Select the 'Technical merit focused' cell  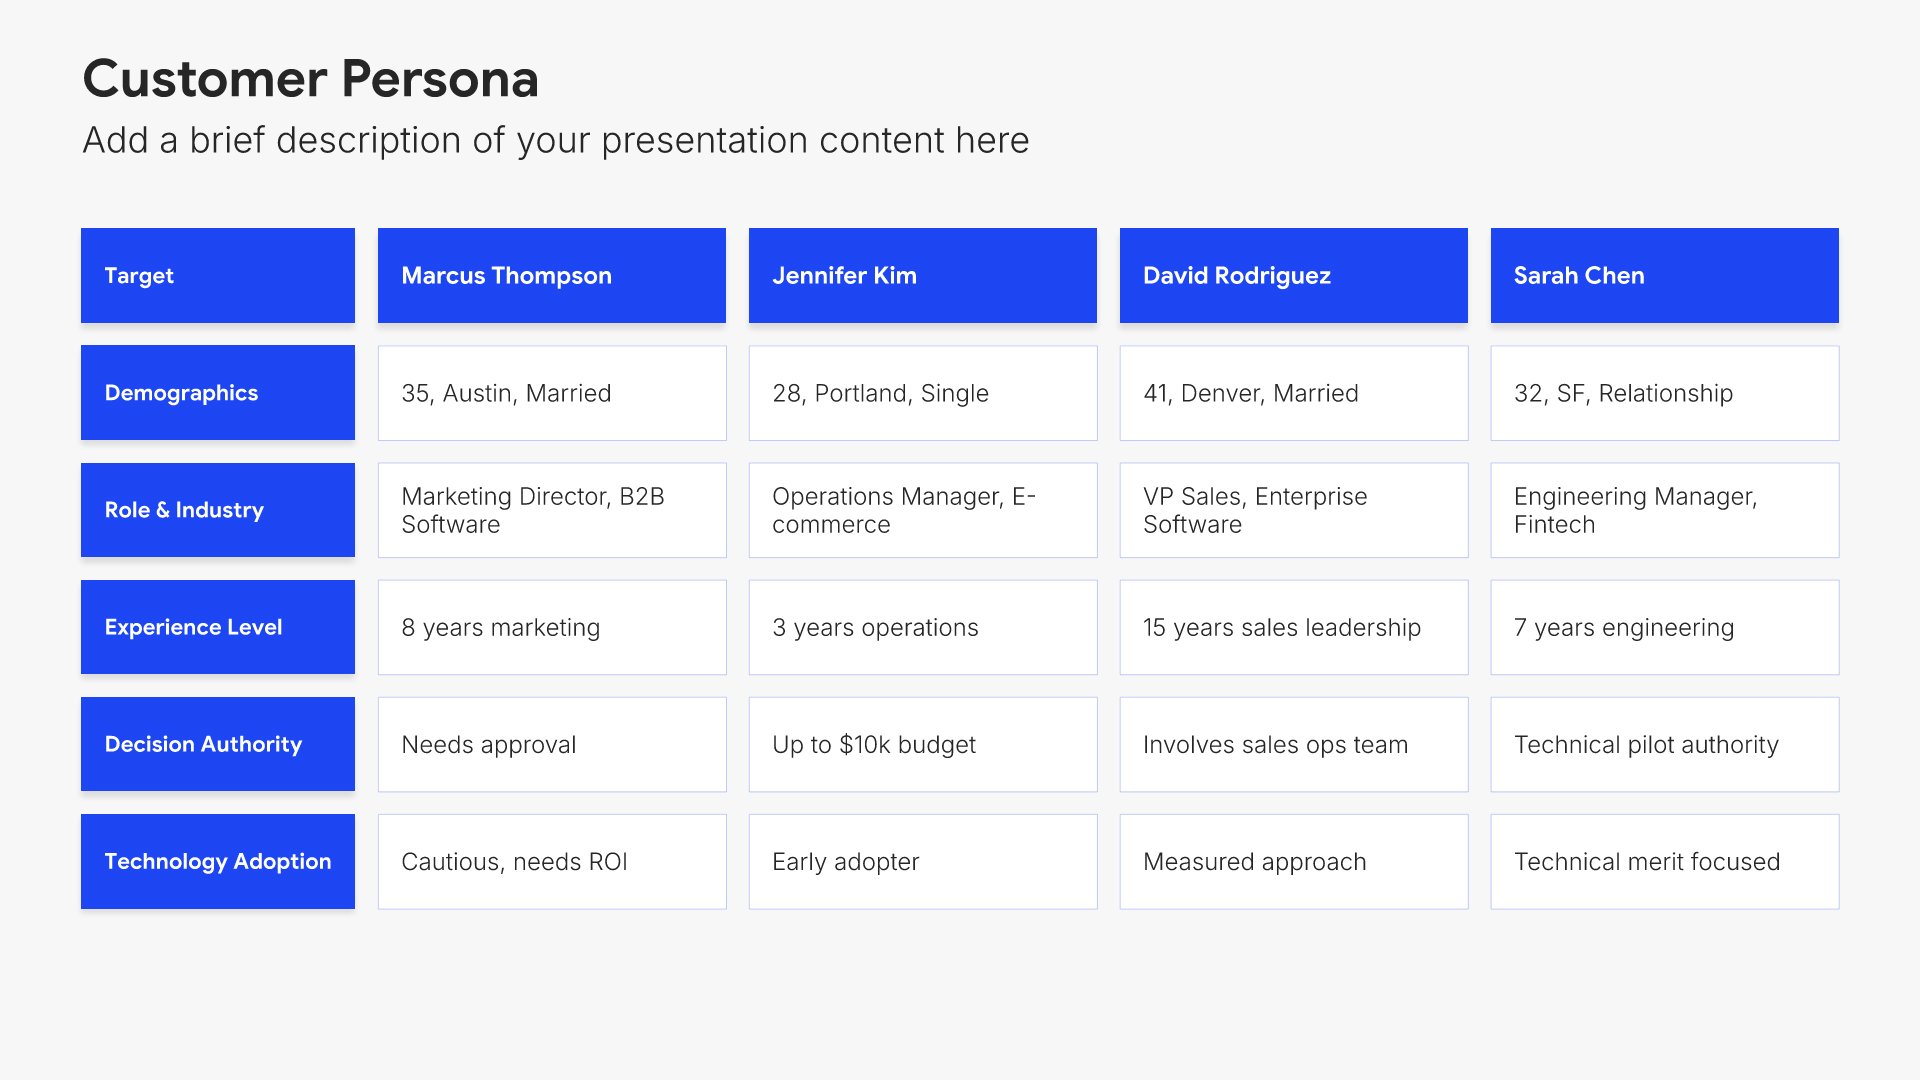(x=1665, y=861)
